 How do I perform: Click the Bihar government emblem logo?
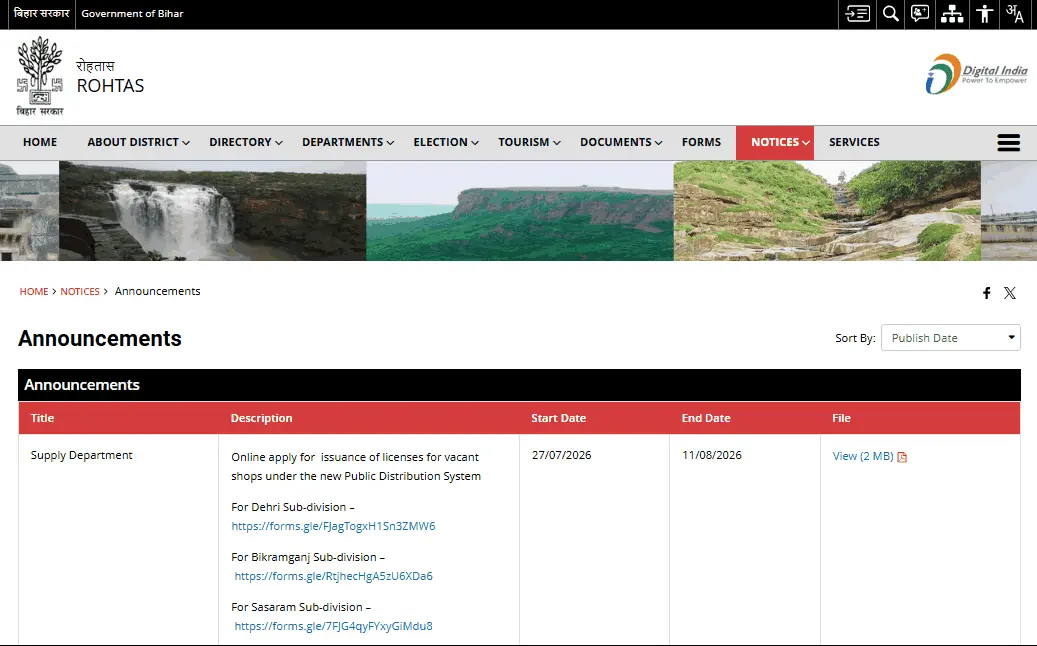pos(40,76)
